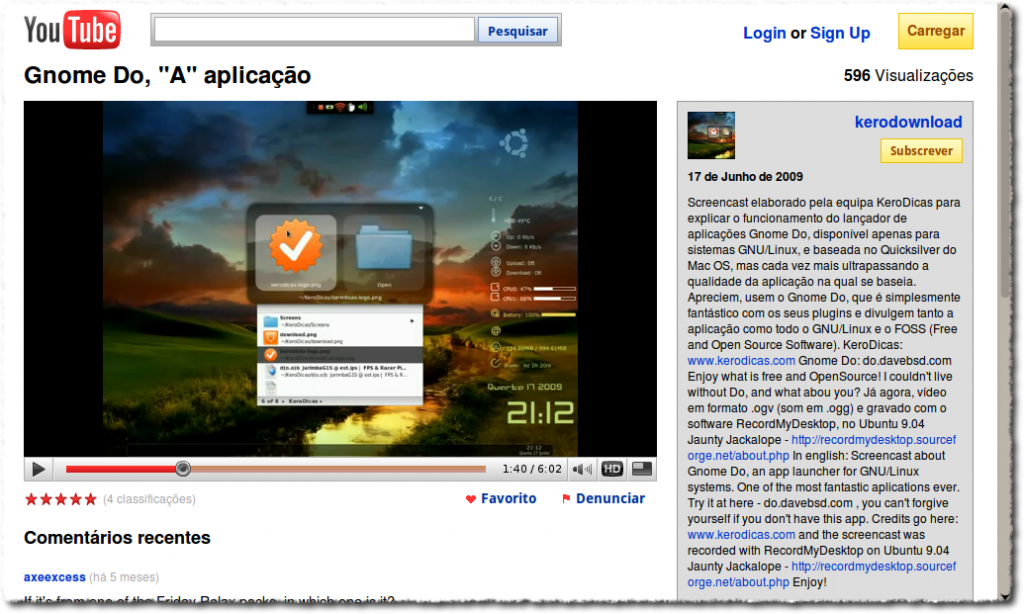The height and width of the screenshot is (614, 1024).
Task: Click the kerodownload channel thumbnail
Action: [711, 135]
